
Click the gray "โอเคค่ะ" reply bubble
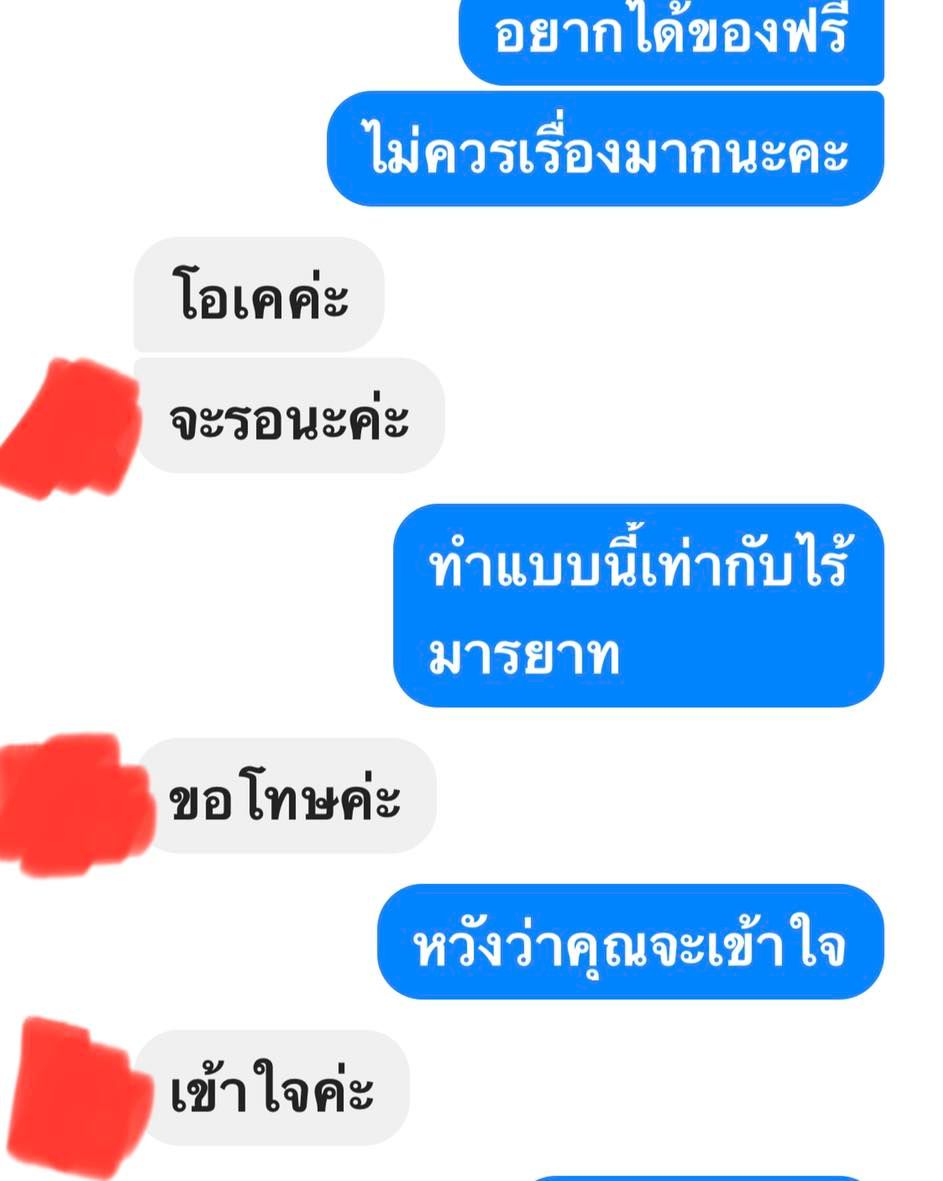[259, 294]
